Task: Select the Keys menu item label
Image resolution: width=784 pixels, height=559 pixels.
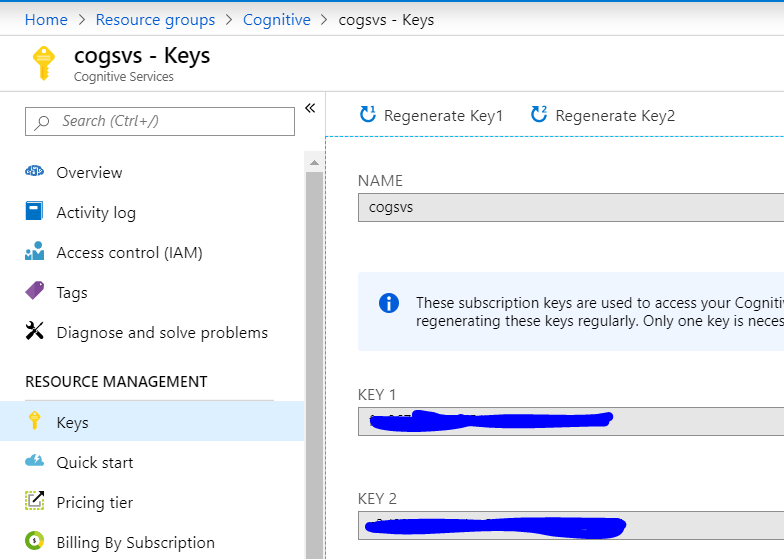Action: coord(73,423)
